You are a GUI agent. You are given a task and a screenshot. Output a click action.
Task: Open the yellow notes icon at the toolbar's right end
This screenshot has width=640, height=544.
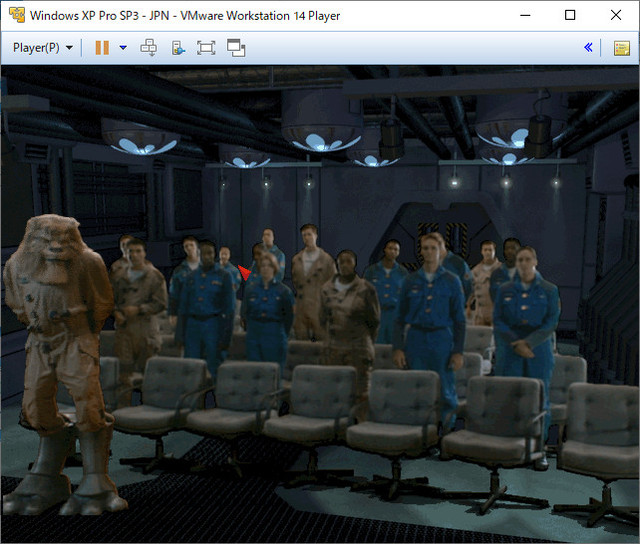622,48
